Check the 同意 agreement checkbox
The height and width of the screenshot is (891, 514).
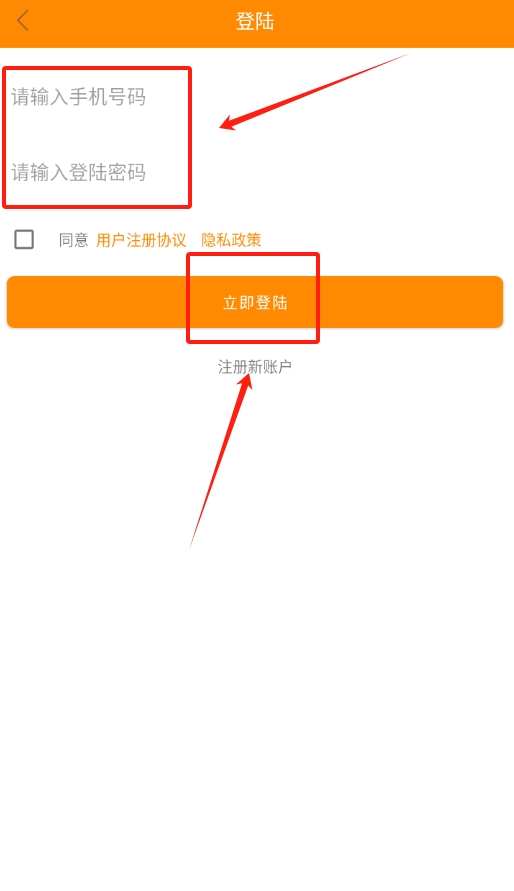click(24, 240)
